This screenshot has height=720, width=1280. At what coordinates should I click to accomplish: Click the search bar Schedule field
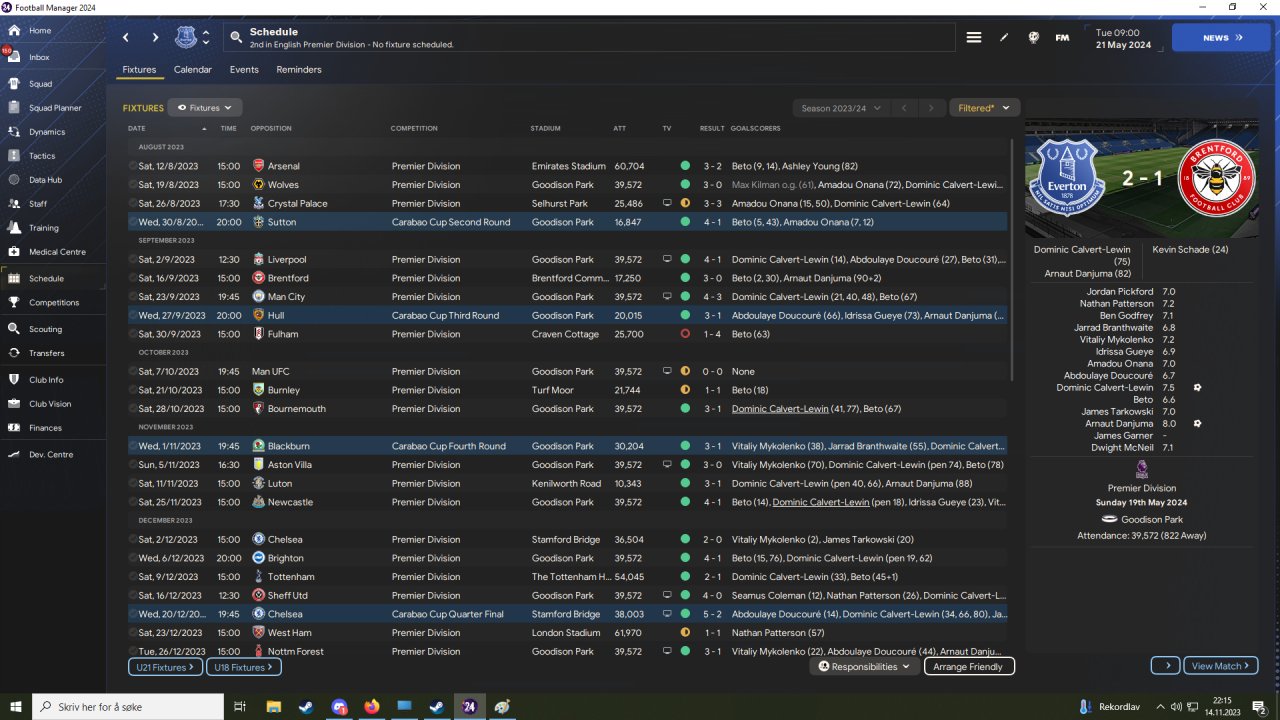coord(589,38)
